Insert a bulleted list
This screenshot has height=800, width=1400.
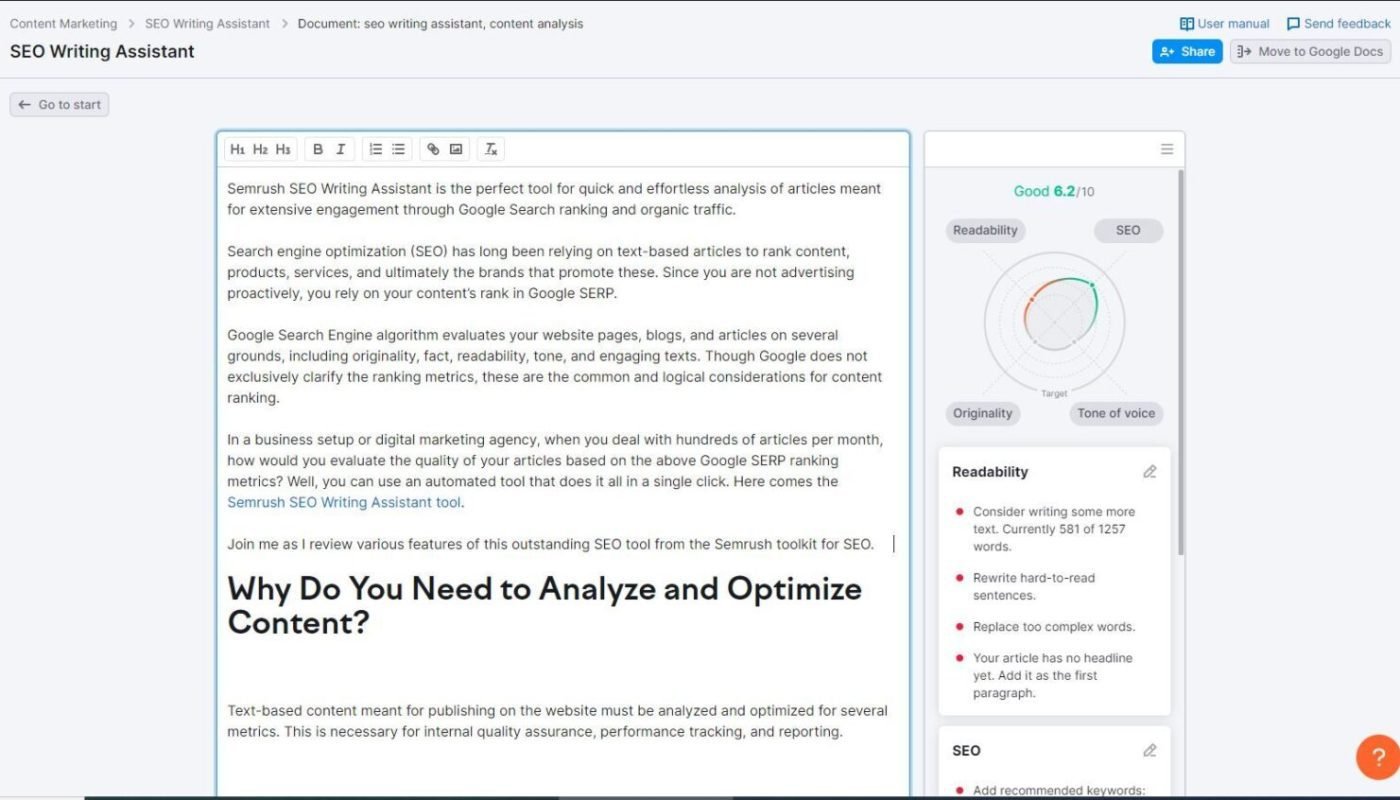pos(398,149)
